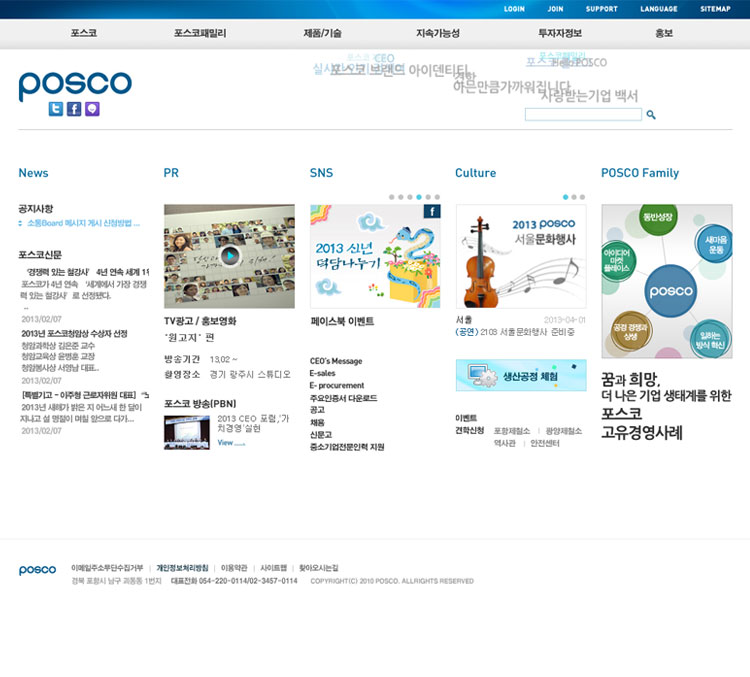The height and width of the screenshot is (677, 750).
Task: Open the 특별기고 이주형 근로자위원 article
Action: [85, 395]
